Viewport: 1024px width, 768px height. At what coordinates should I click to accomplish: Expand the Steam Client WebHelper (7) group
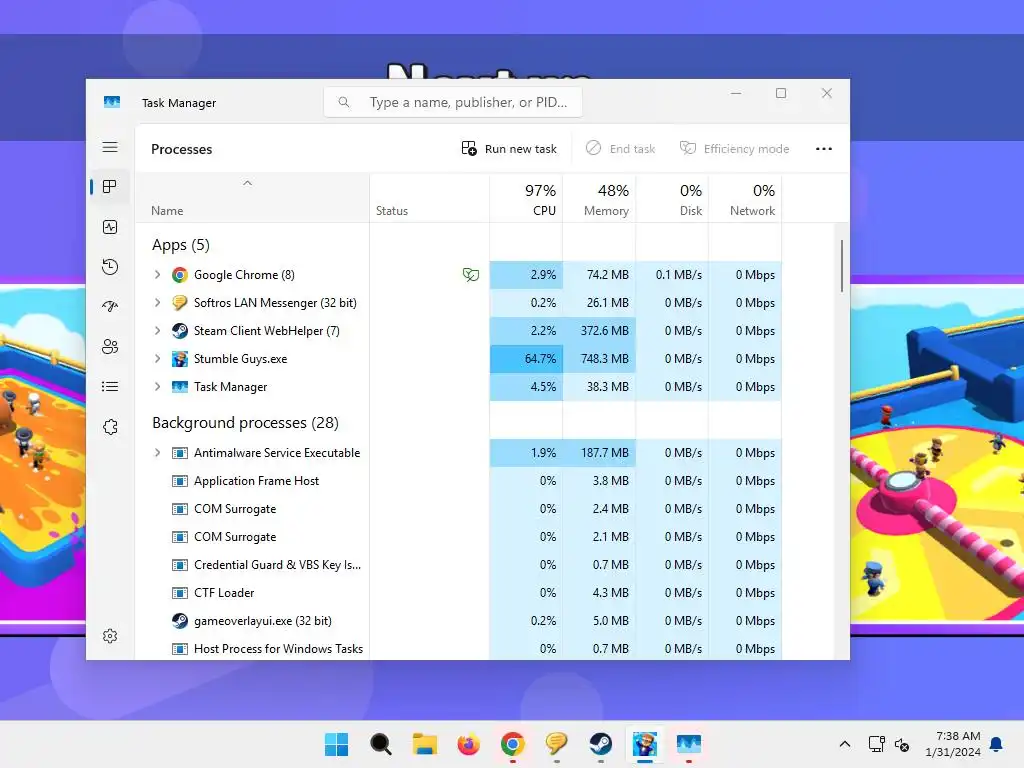pos(157,331)
